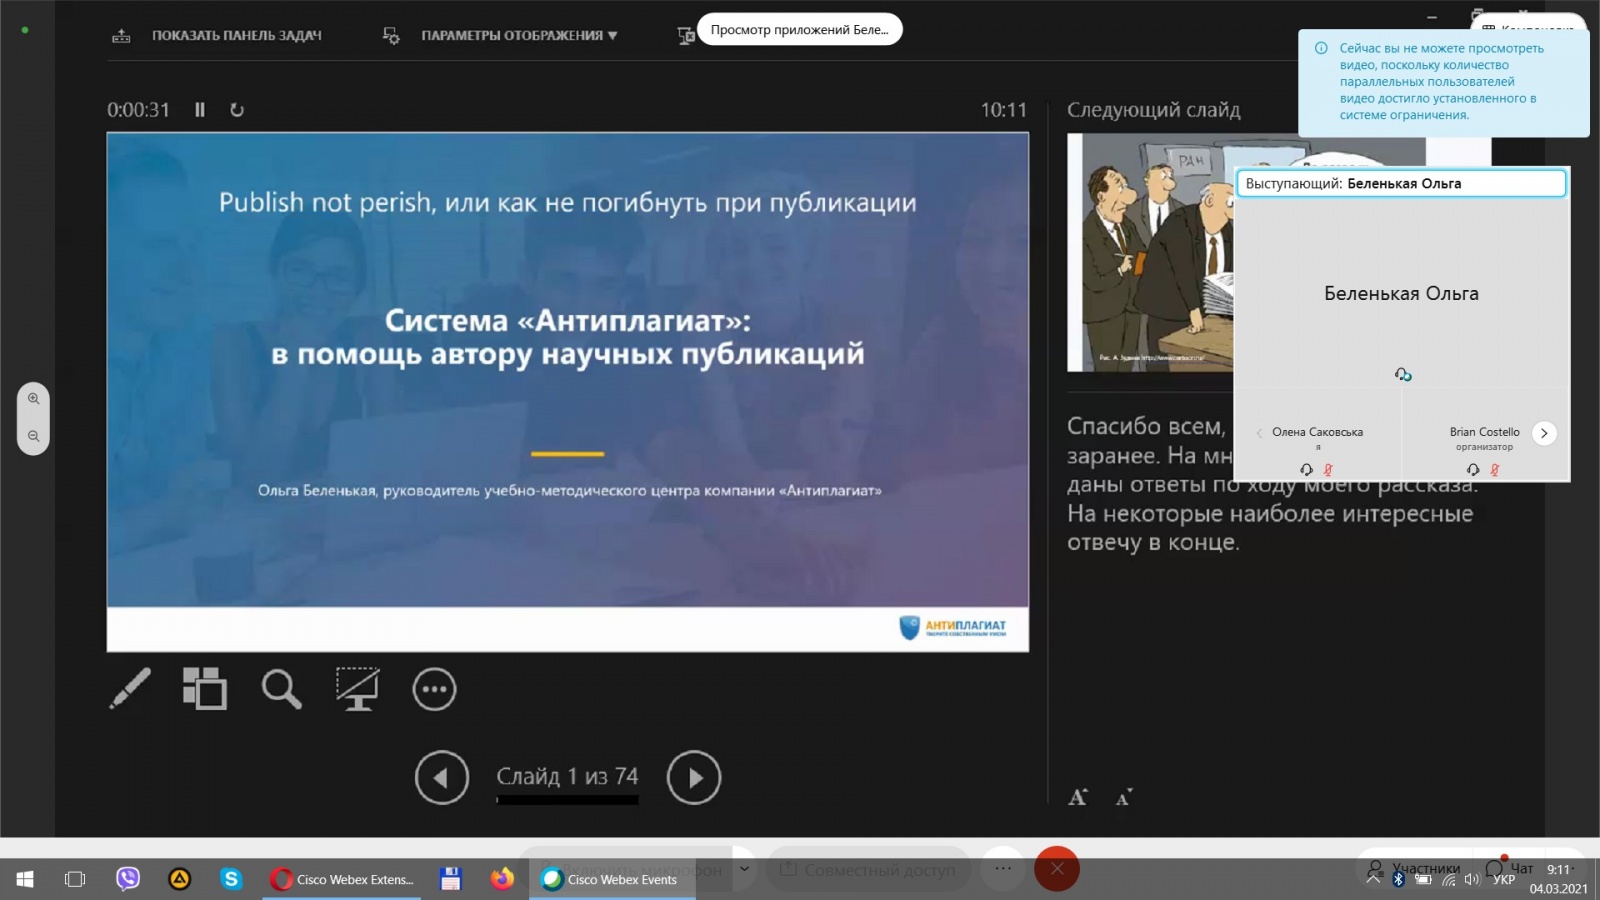Click the info icon in video limit notification
The width and height of the screenshot is (1600, 900).
coord(1321,48)
